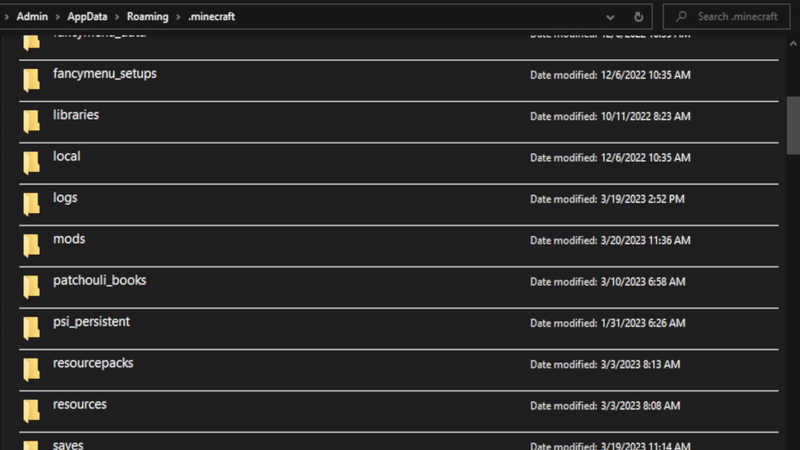Open the address bar history dropdown

[x=610, y=17]
